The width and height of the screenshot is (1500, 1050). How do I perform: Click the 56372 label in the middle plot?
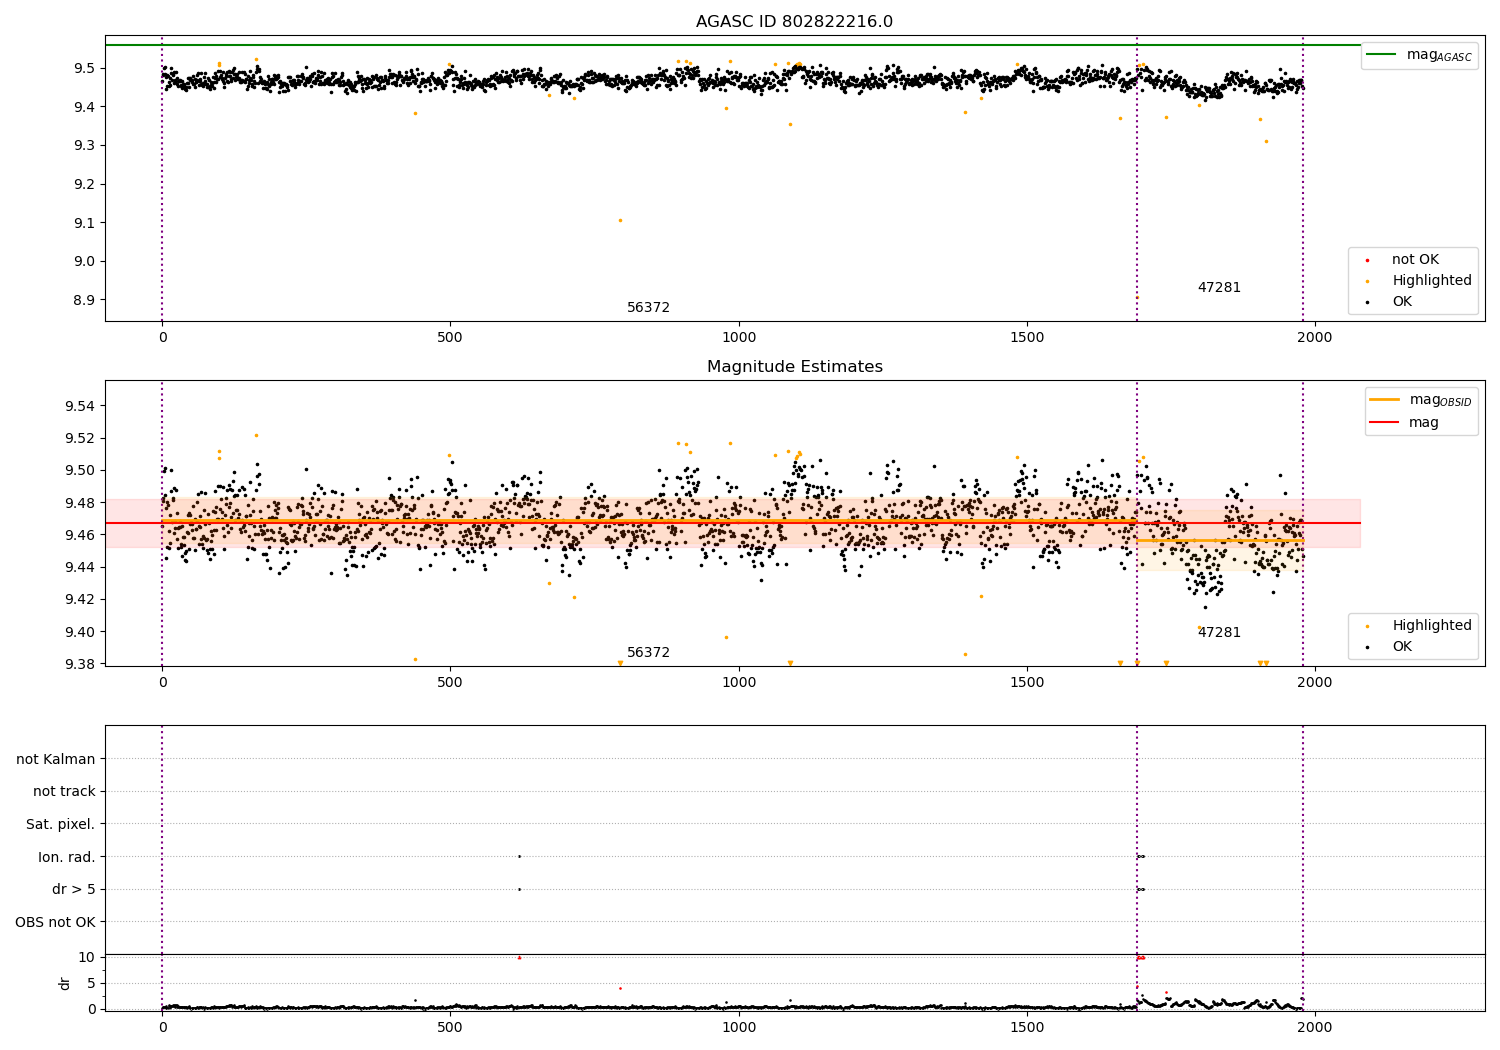coord(648,653)
